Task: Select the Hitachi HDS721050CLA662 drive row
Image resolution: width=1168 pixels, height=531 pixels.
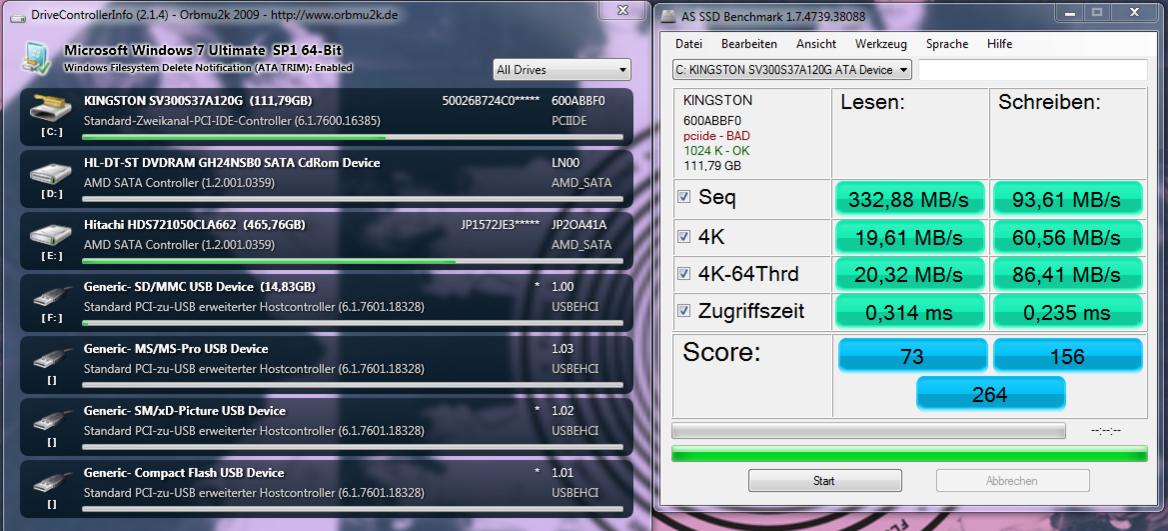Action: 327,241
